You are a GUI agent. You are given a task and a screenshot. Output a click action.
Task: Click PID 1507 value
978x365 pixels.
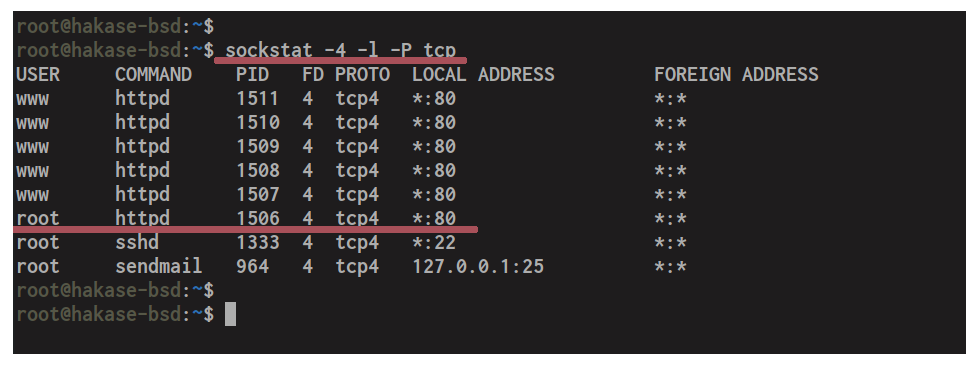tap(258, 195)
